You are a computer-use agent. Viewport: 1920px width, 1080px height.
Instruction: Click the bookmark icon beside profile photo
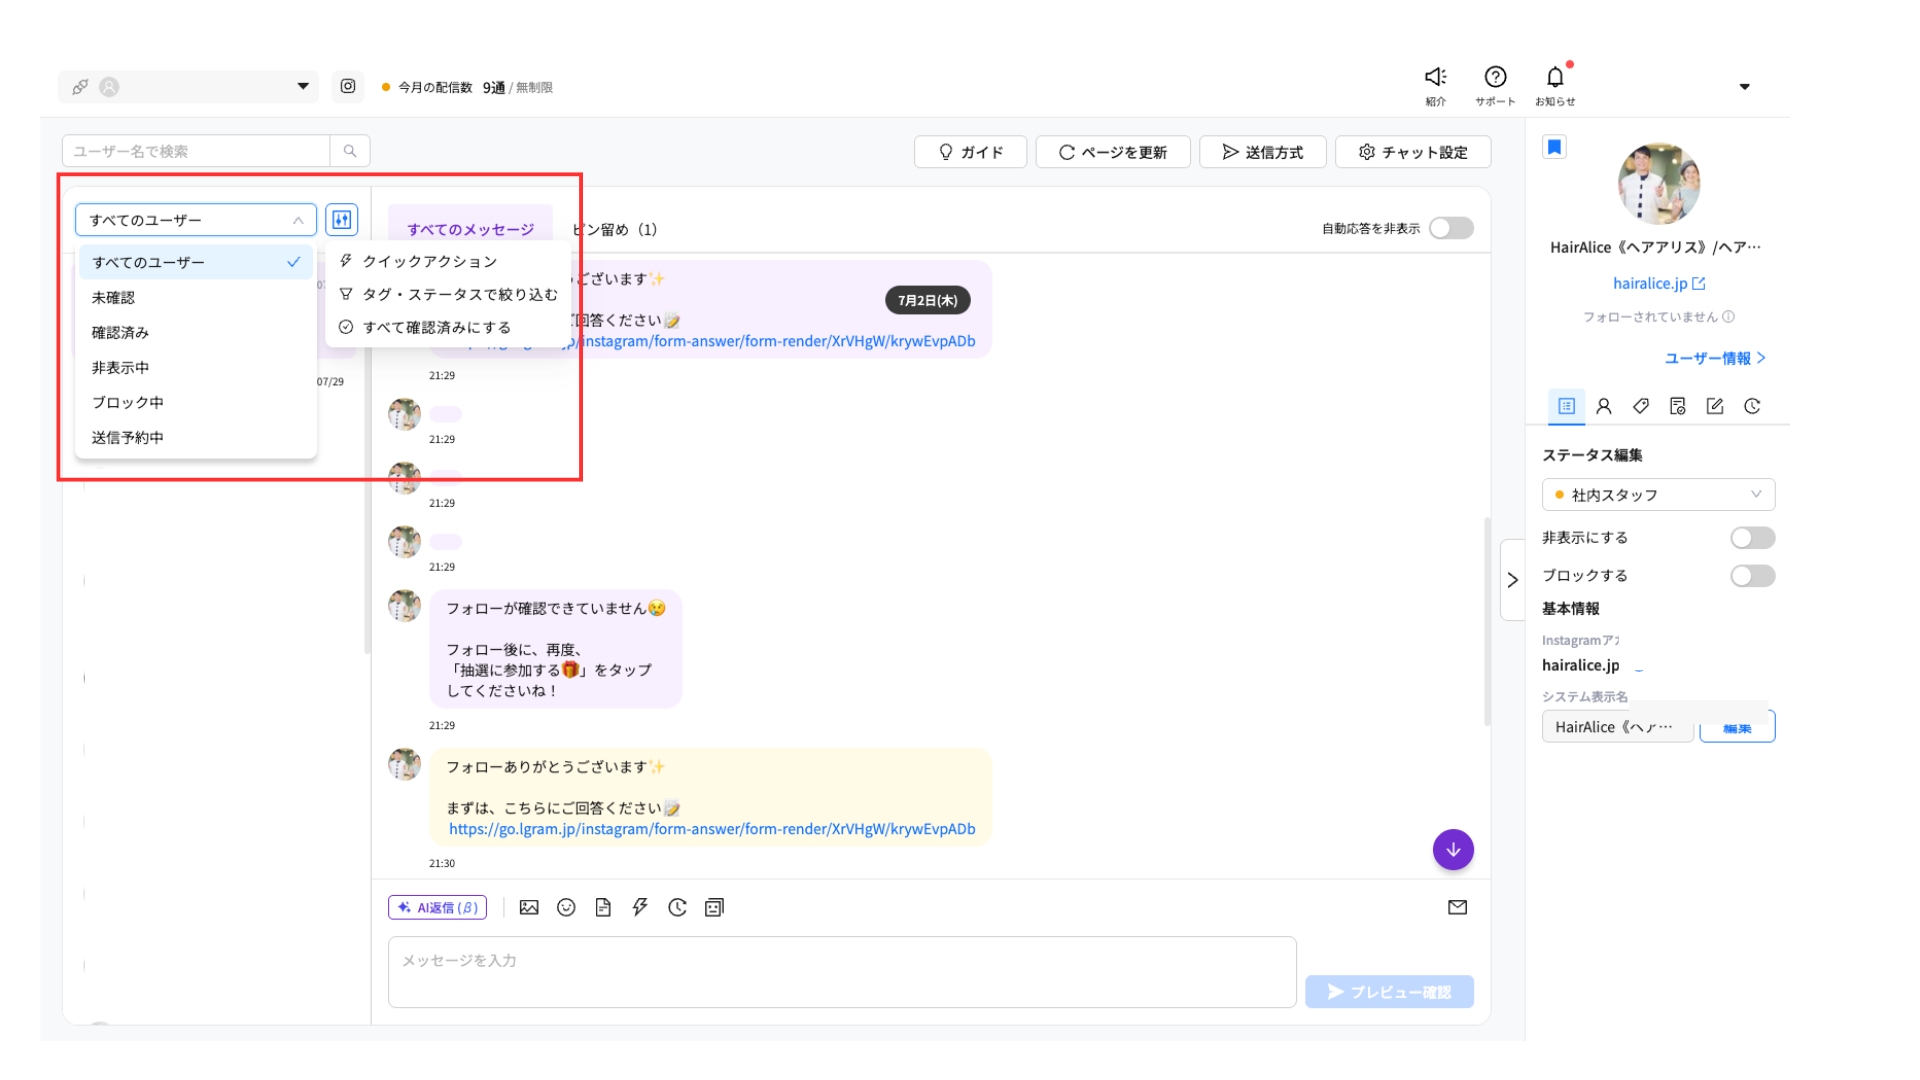point(1554,148)
